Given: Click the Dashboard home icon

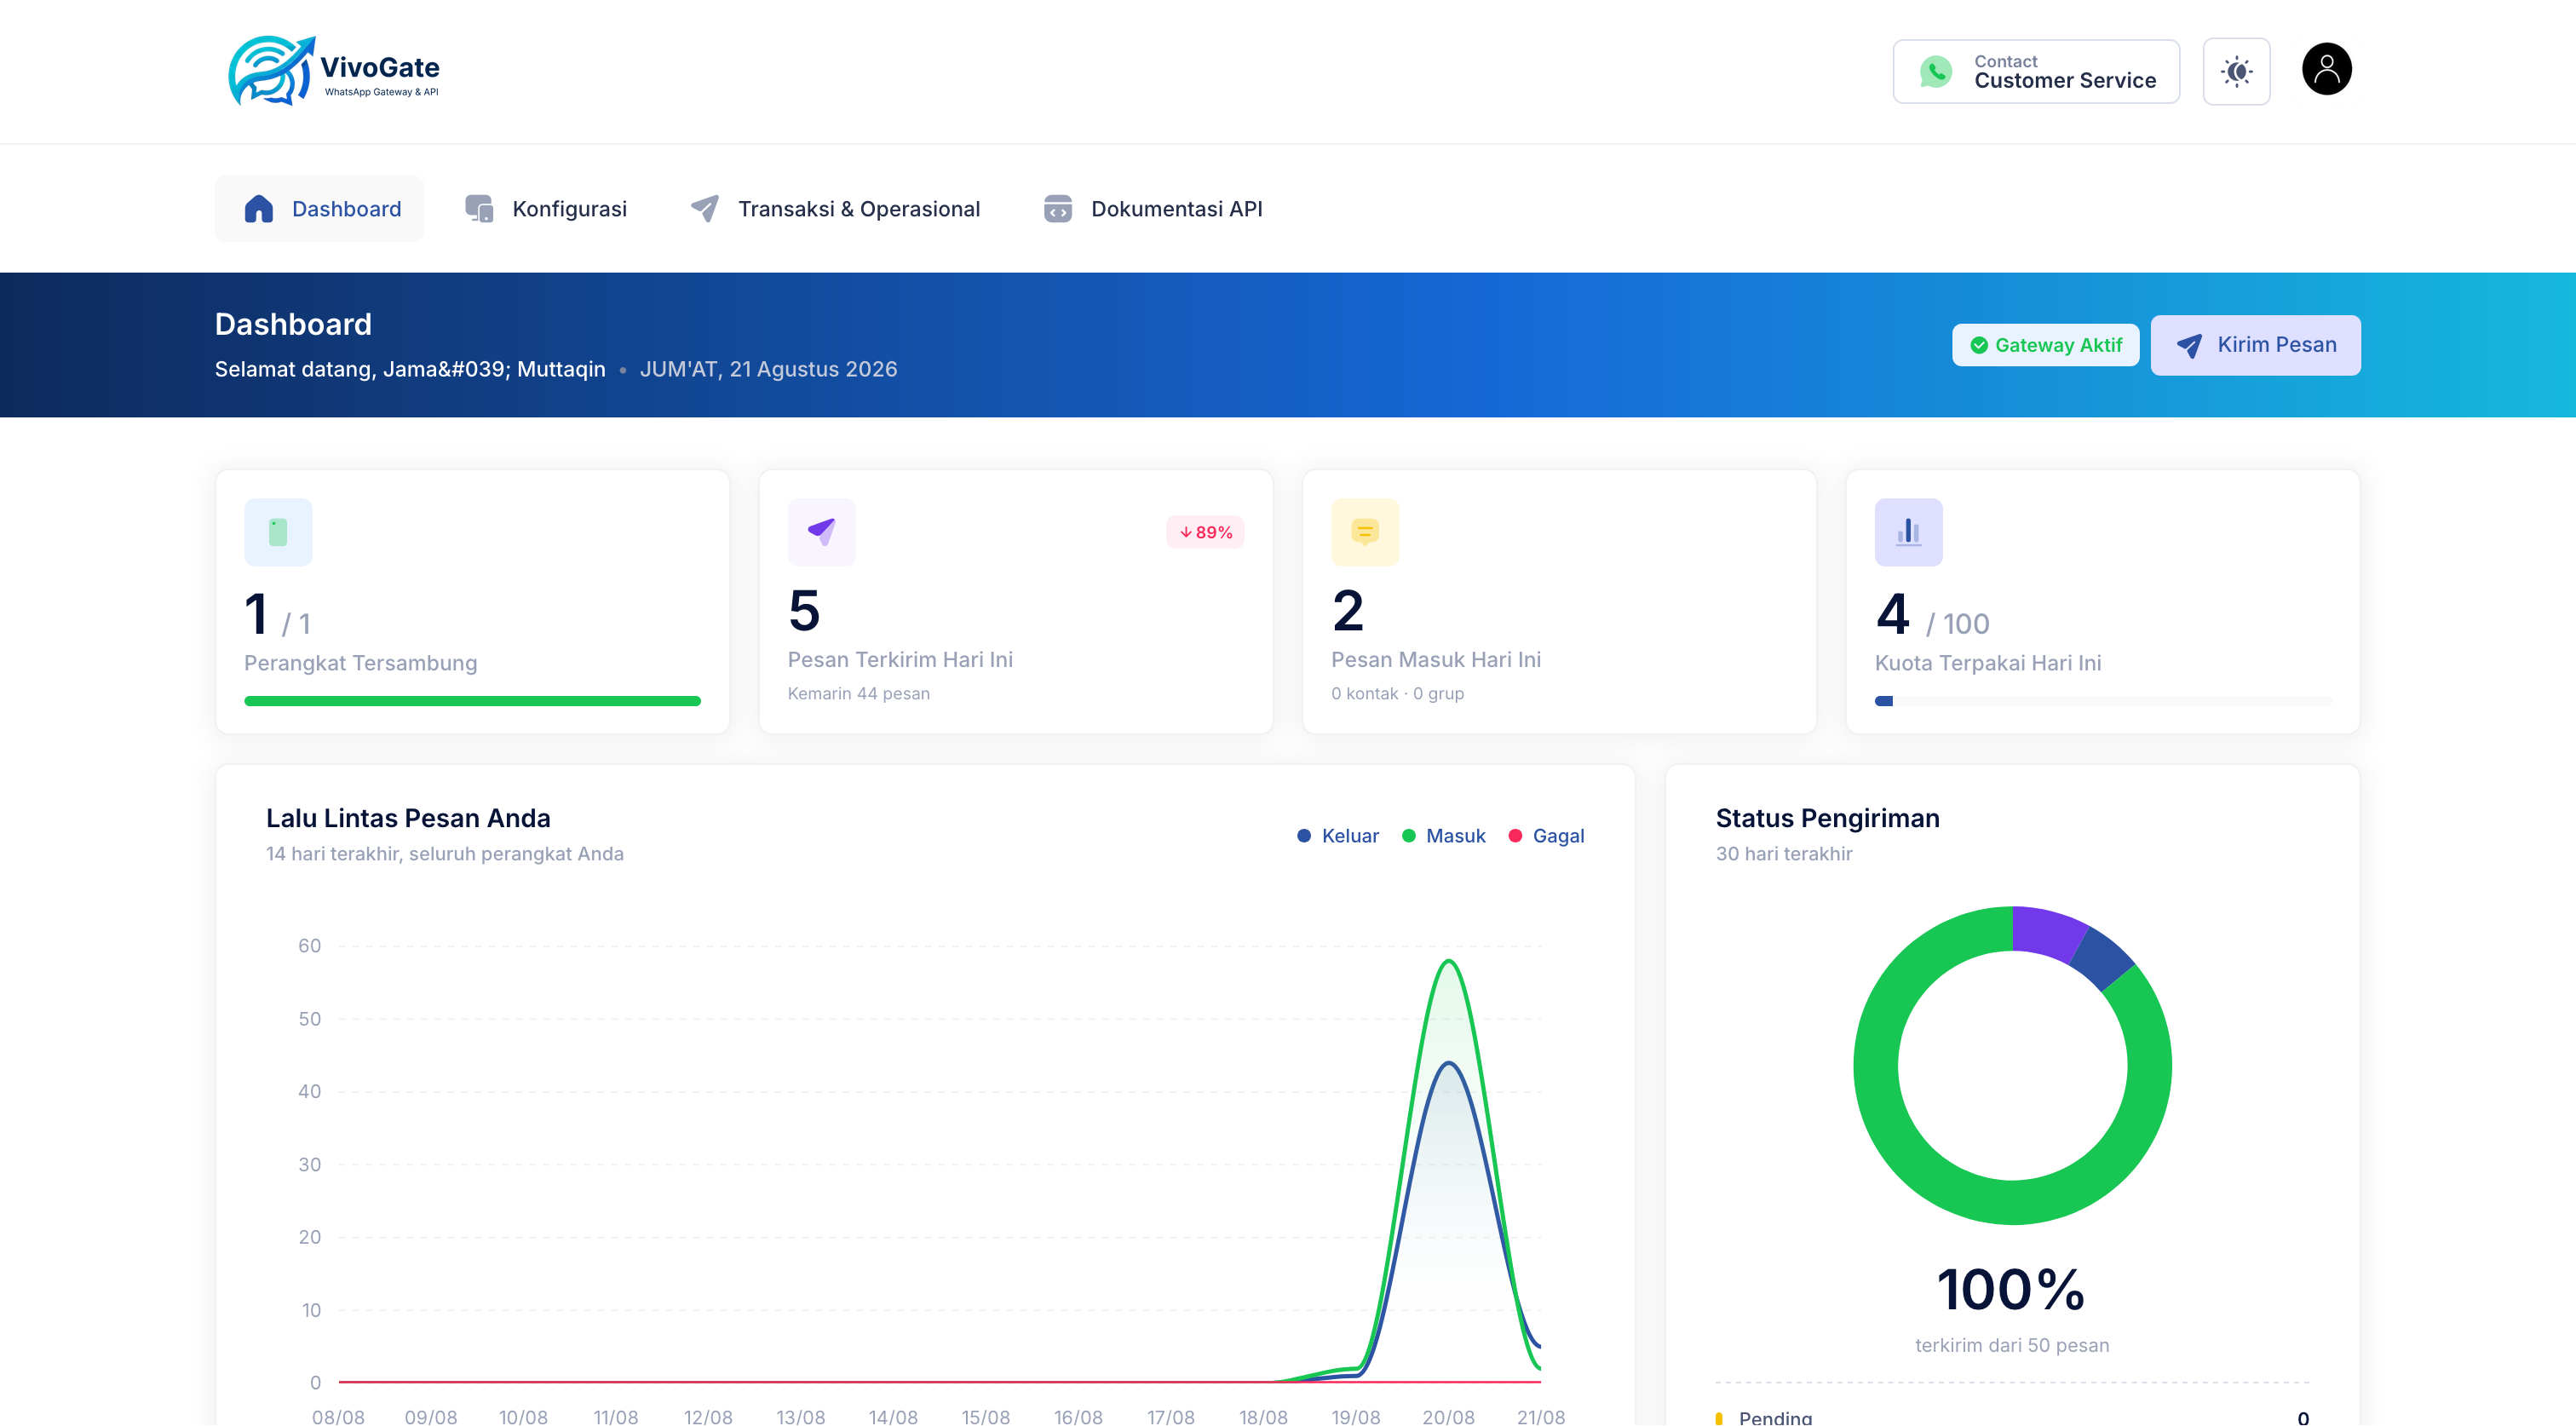Looking at the screenshot, I should (x=258, y=208).
